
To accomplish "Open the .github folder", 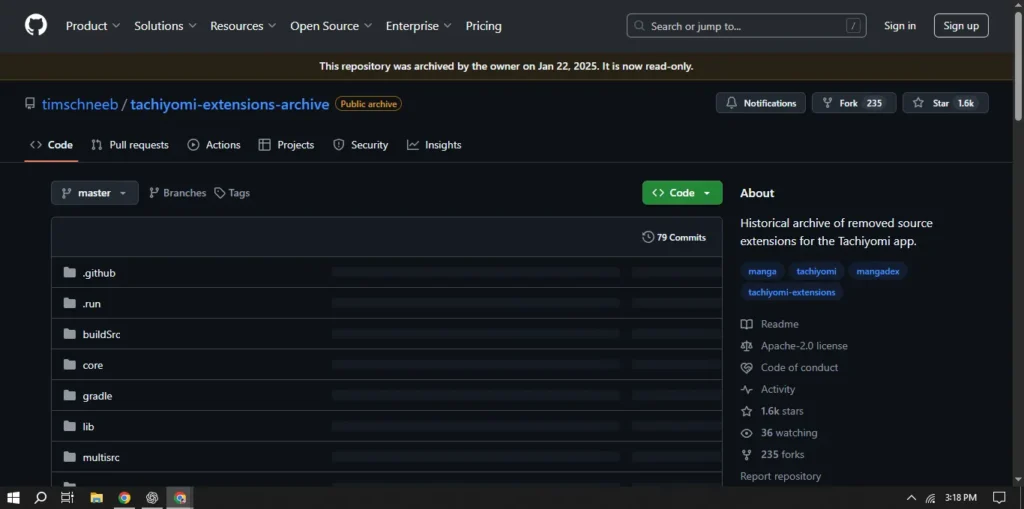I will tap(98, 273).
